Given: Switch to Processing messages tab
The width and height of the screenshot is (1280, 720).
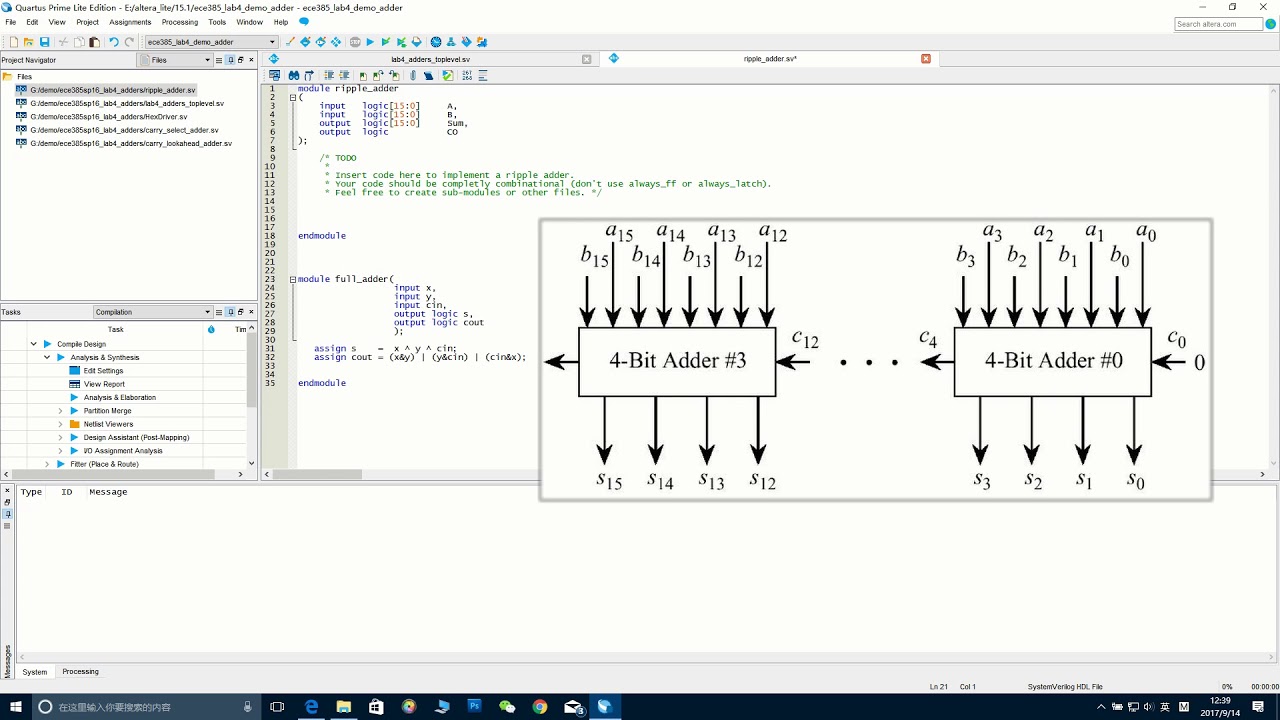Looking at the screenshot, I should (80, 672).
